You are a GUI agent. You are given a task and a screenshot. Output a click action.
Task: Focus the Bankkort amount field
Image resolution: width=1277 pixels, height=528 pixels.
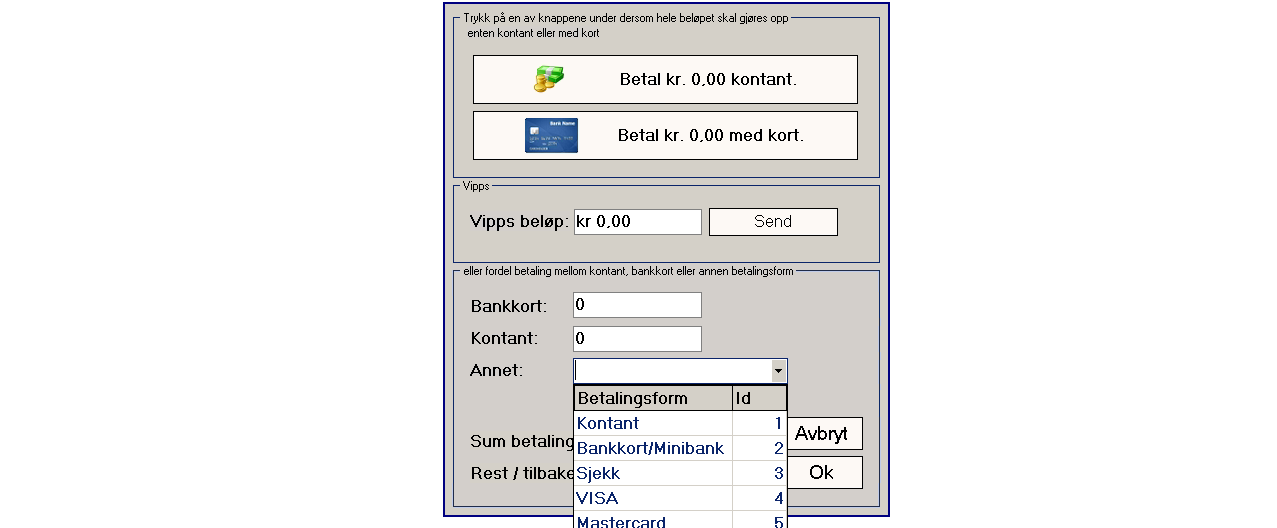[637, 305]
